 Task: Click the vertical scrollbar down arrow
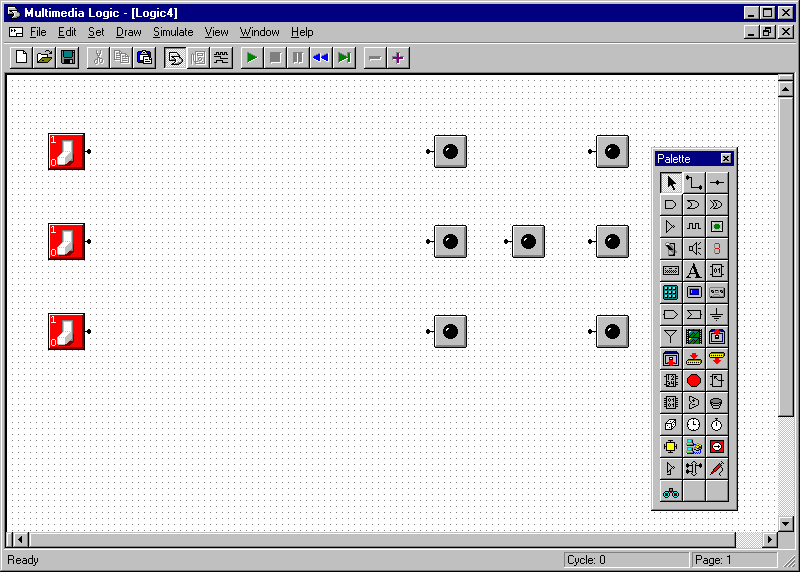tap(786, 523)
